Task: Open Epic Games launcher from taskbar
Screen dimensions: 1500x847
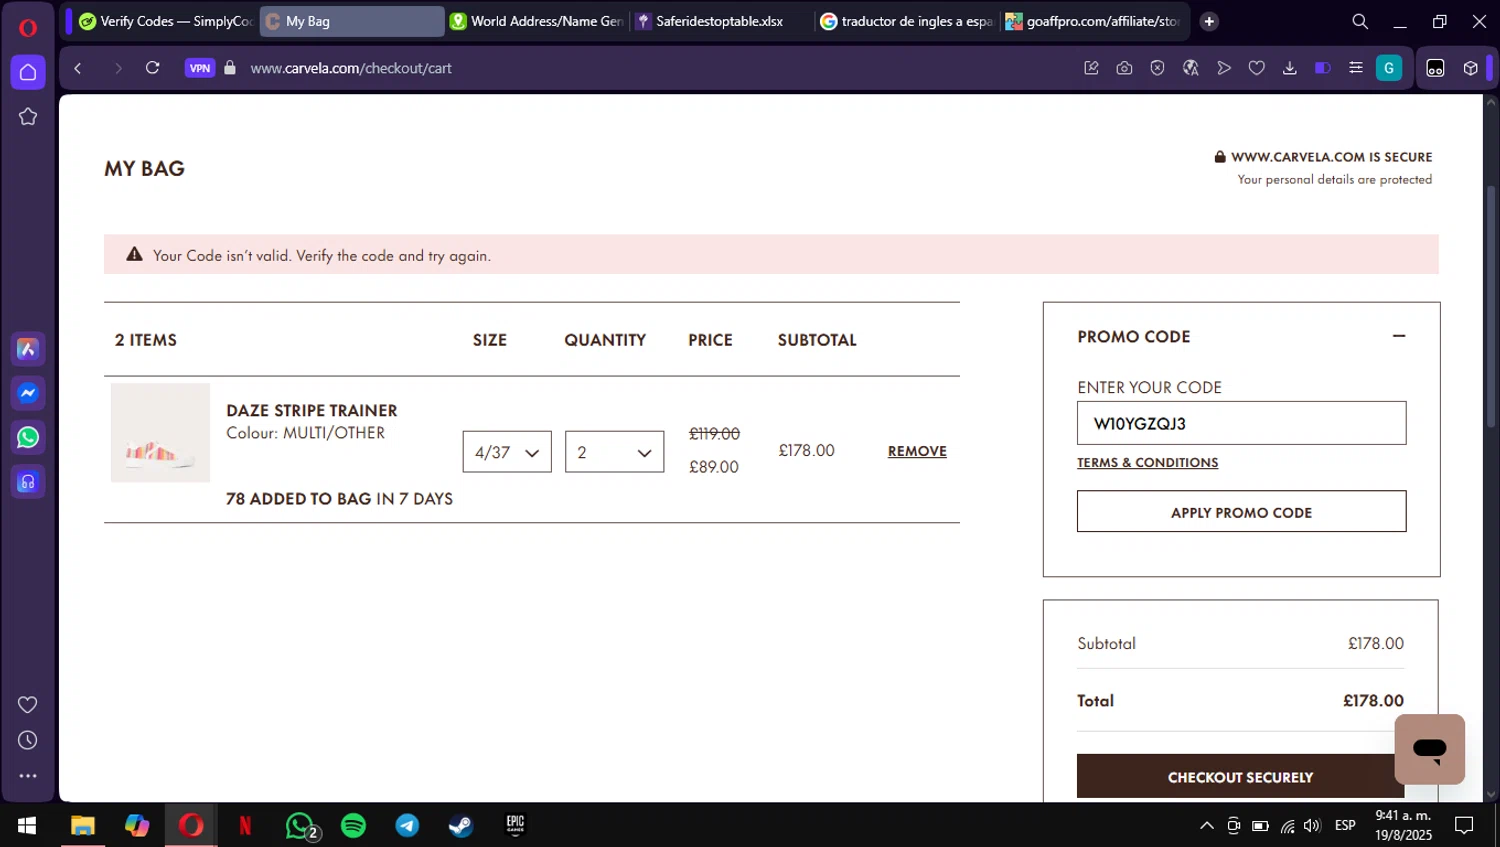Action: pyautogui.click(x=515, y=826)
